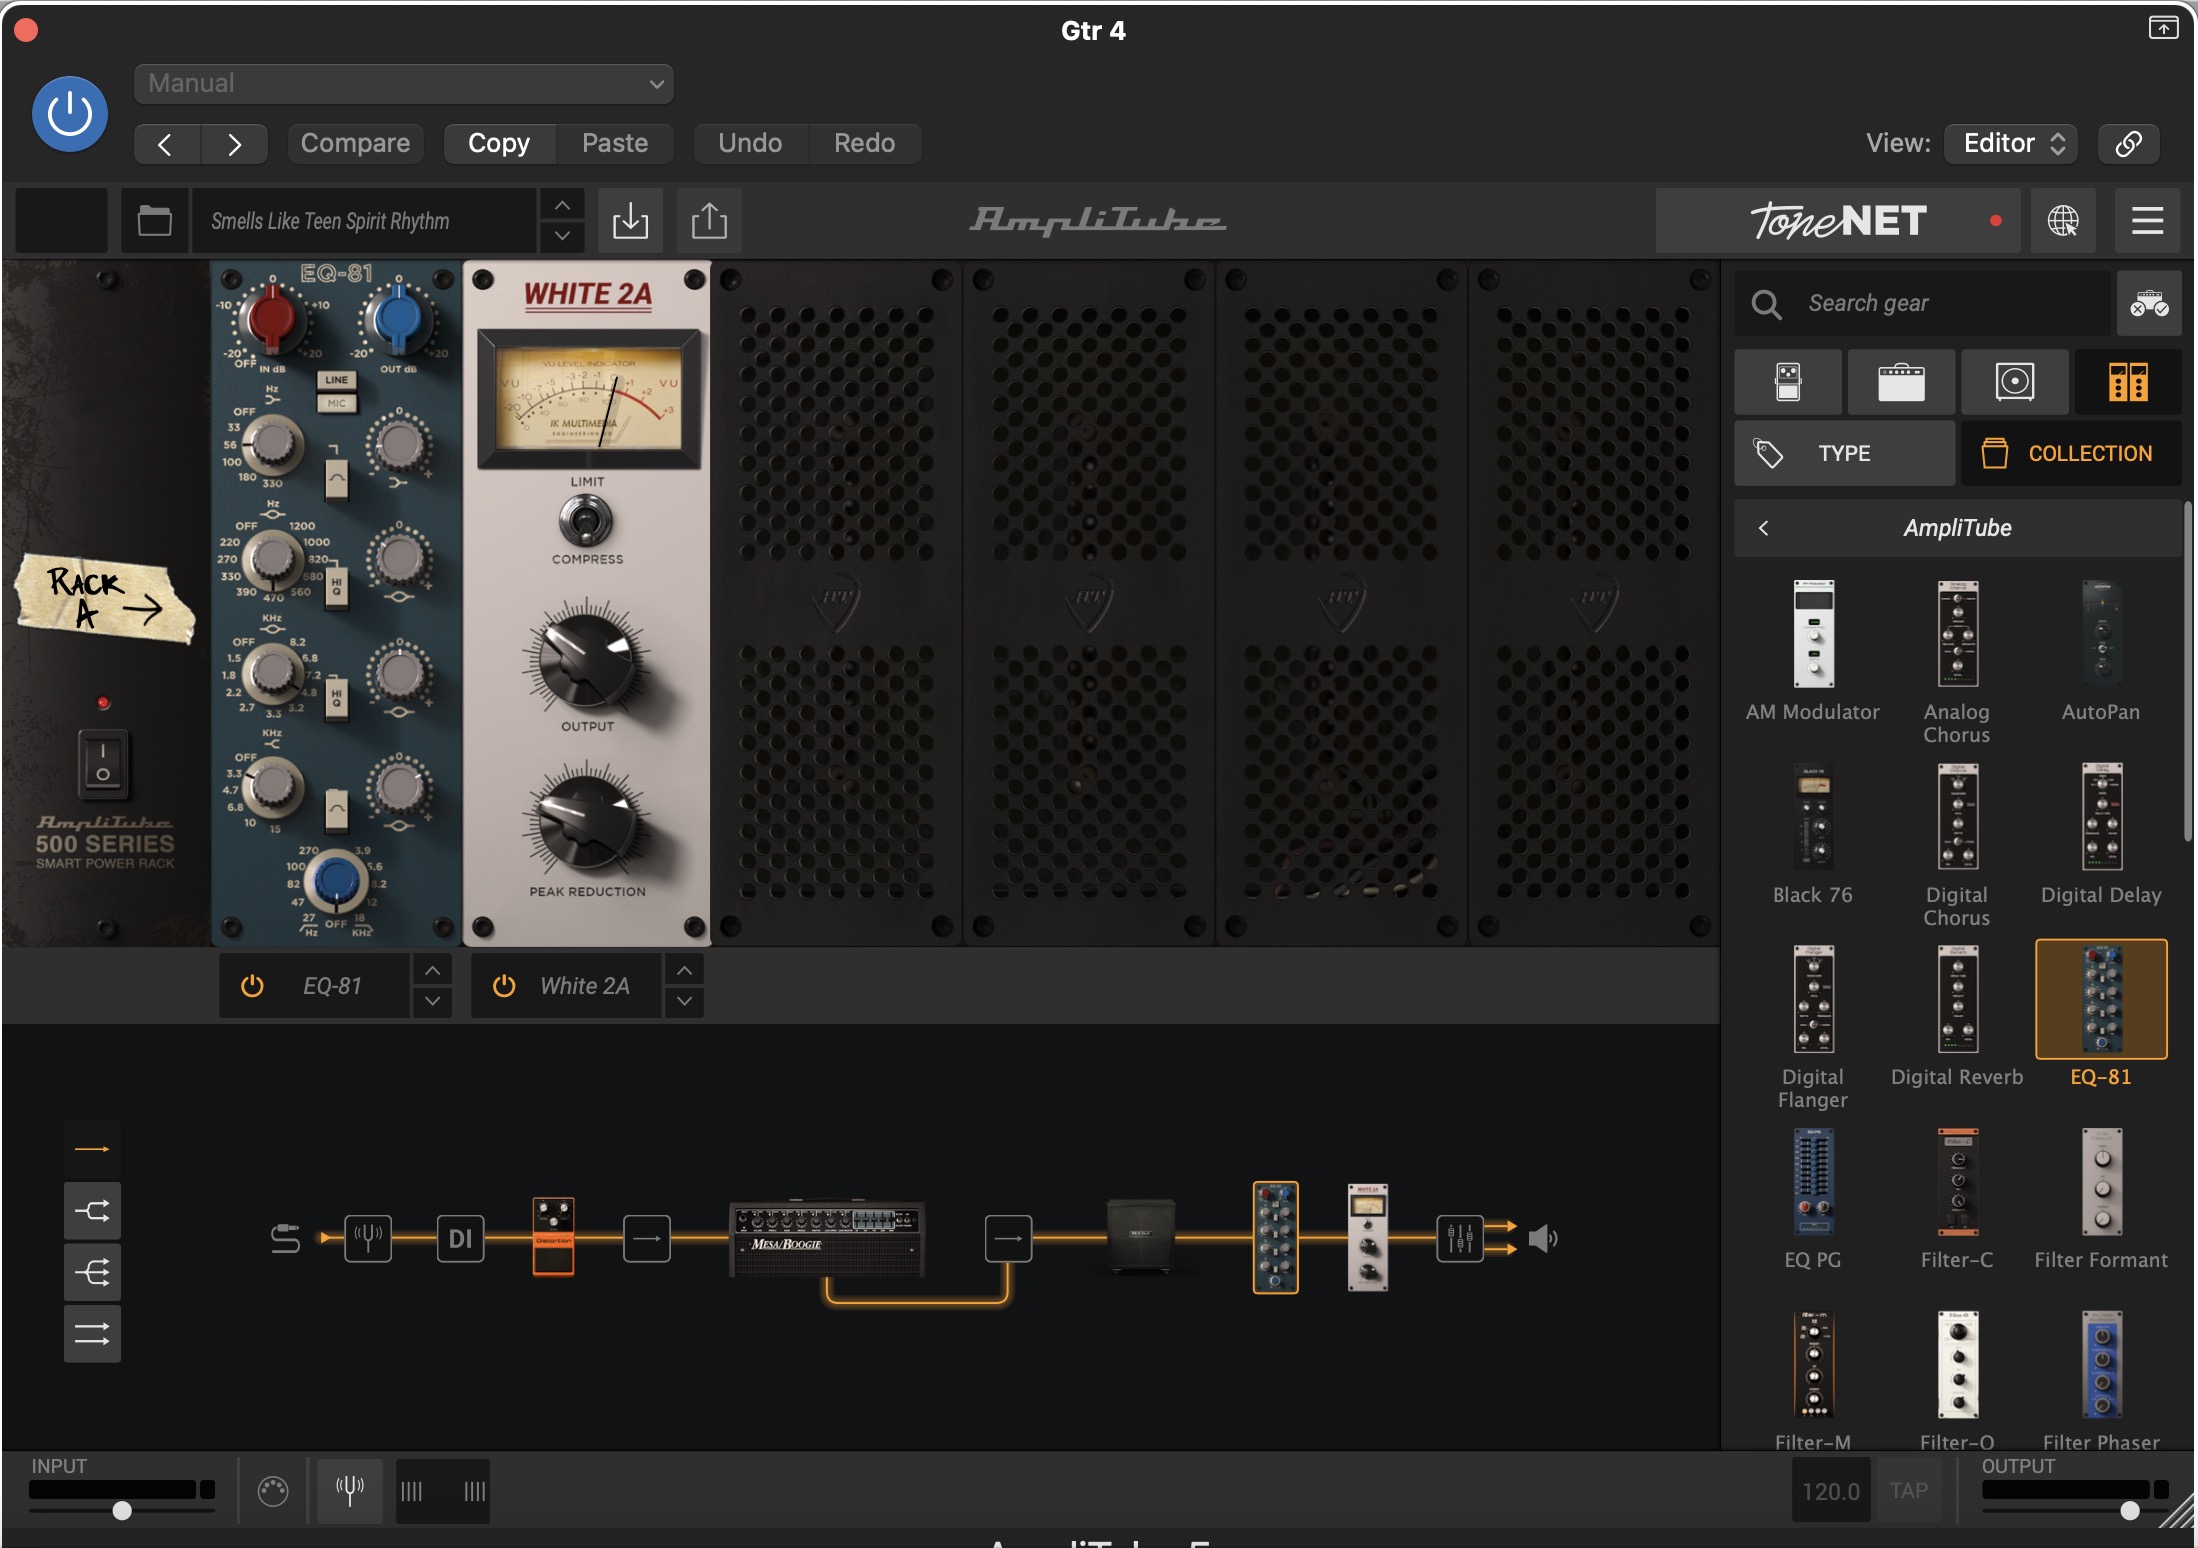Select the rack effects gear category
Screen dimensions: 2198x1548
pyautogui.click(x=2128, y=382)
